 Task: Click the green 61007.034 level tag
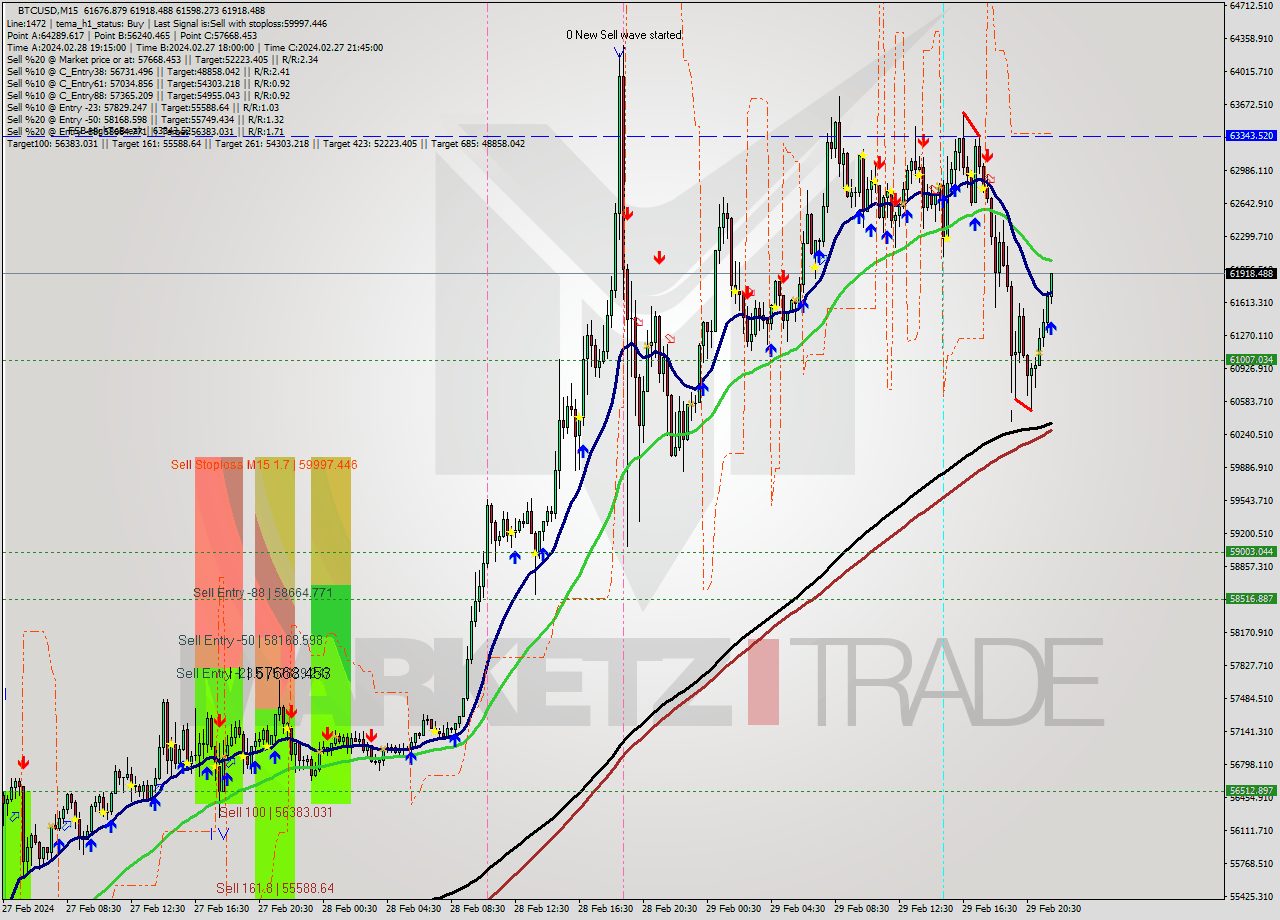tap(1250, 360)
